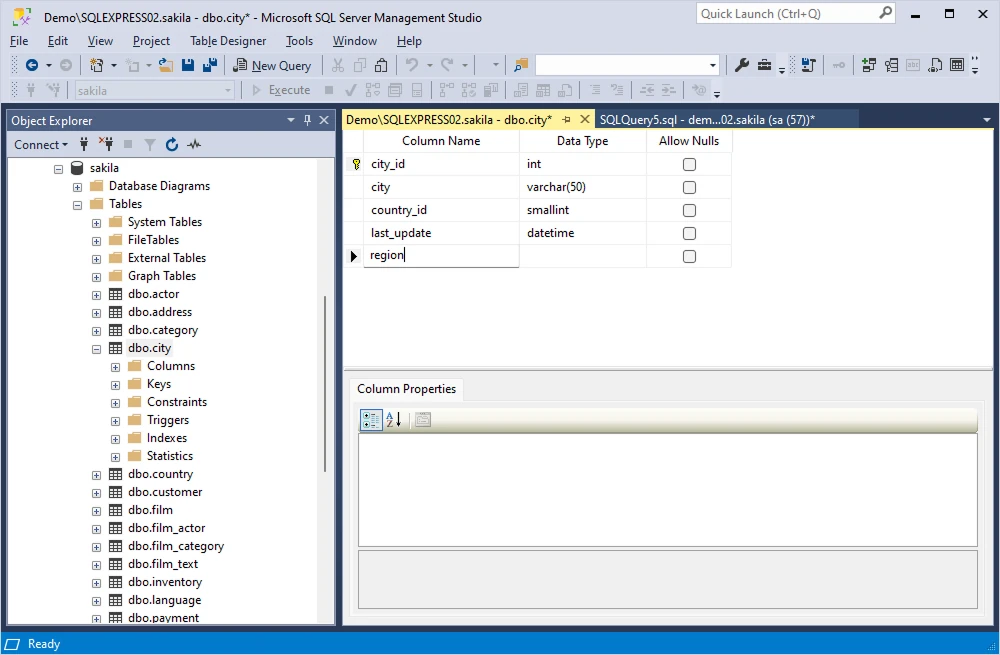Click the Quick Launch search magnifier icon
Viewport: 1000px width, 655px height.
click(x=886, y=13)
